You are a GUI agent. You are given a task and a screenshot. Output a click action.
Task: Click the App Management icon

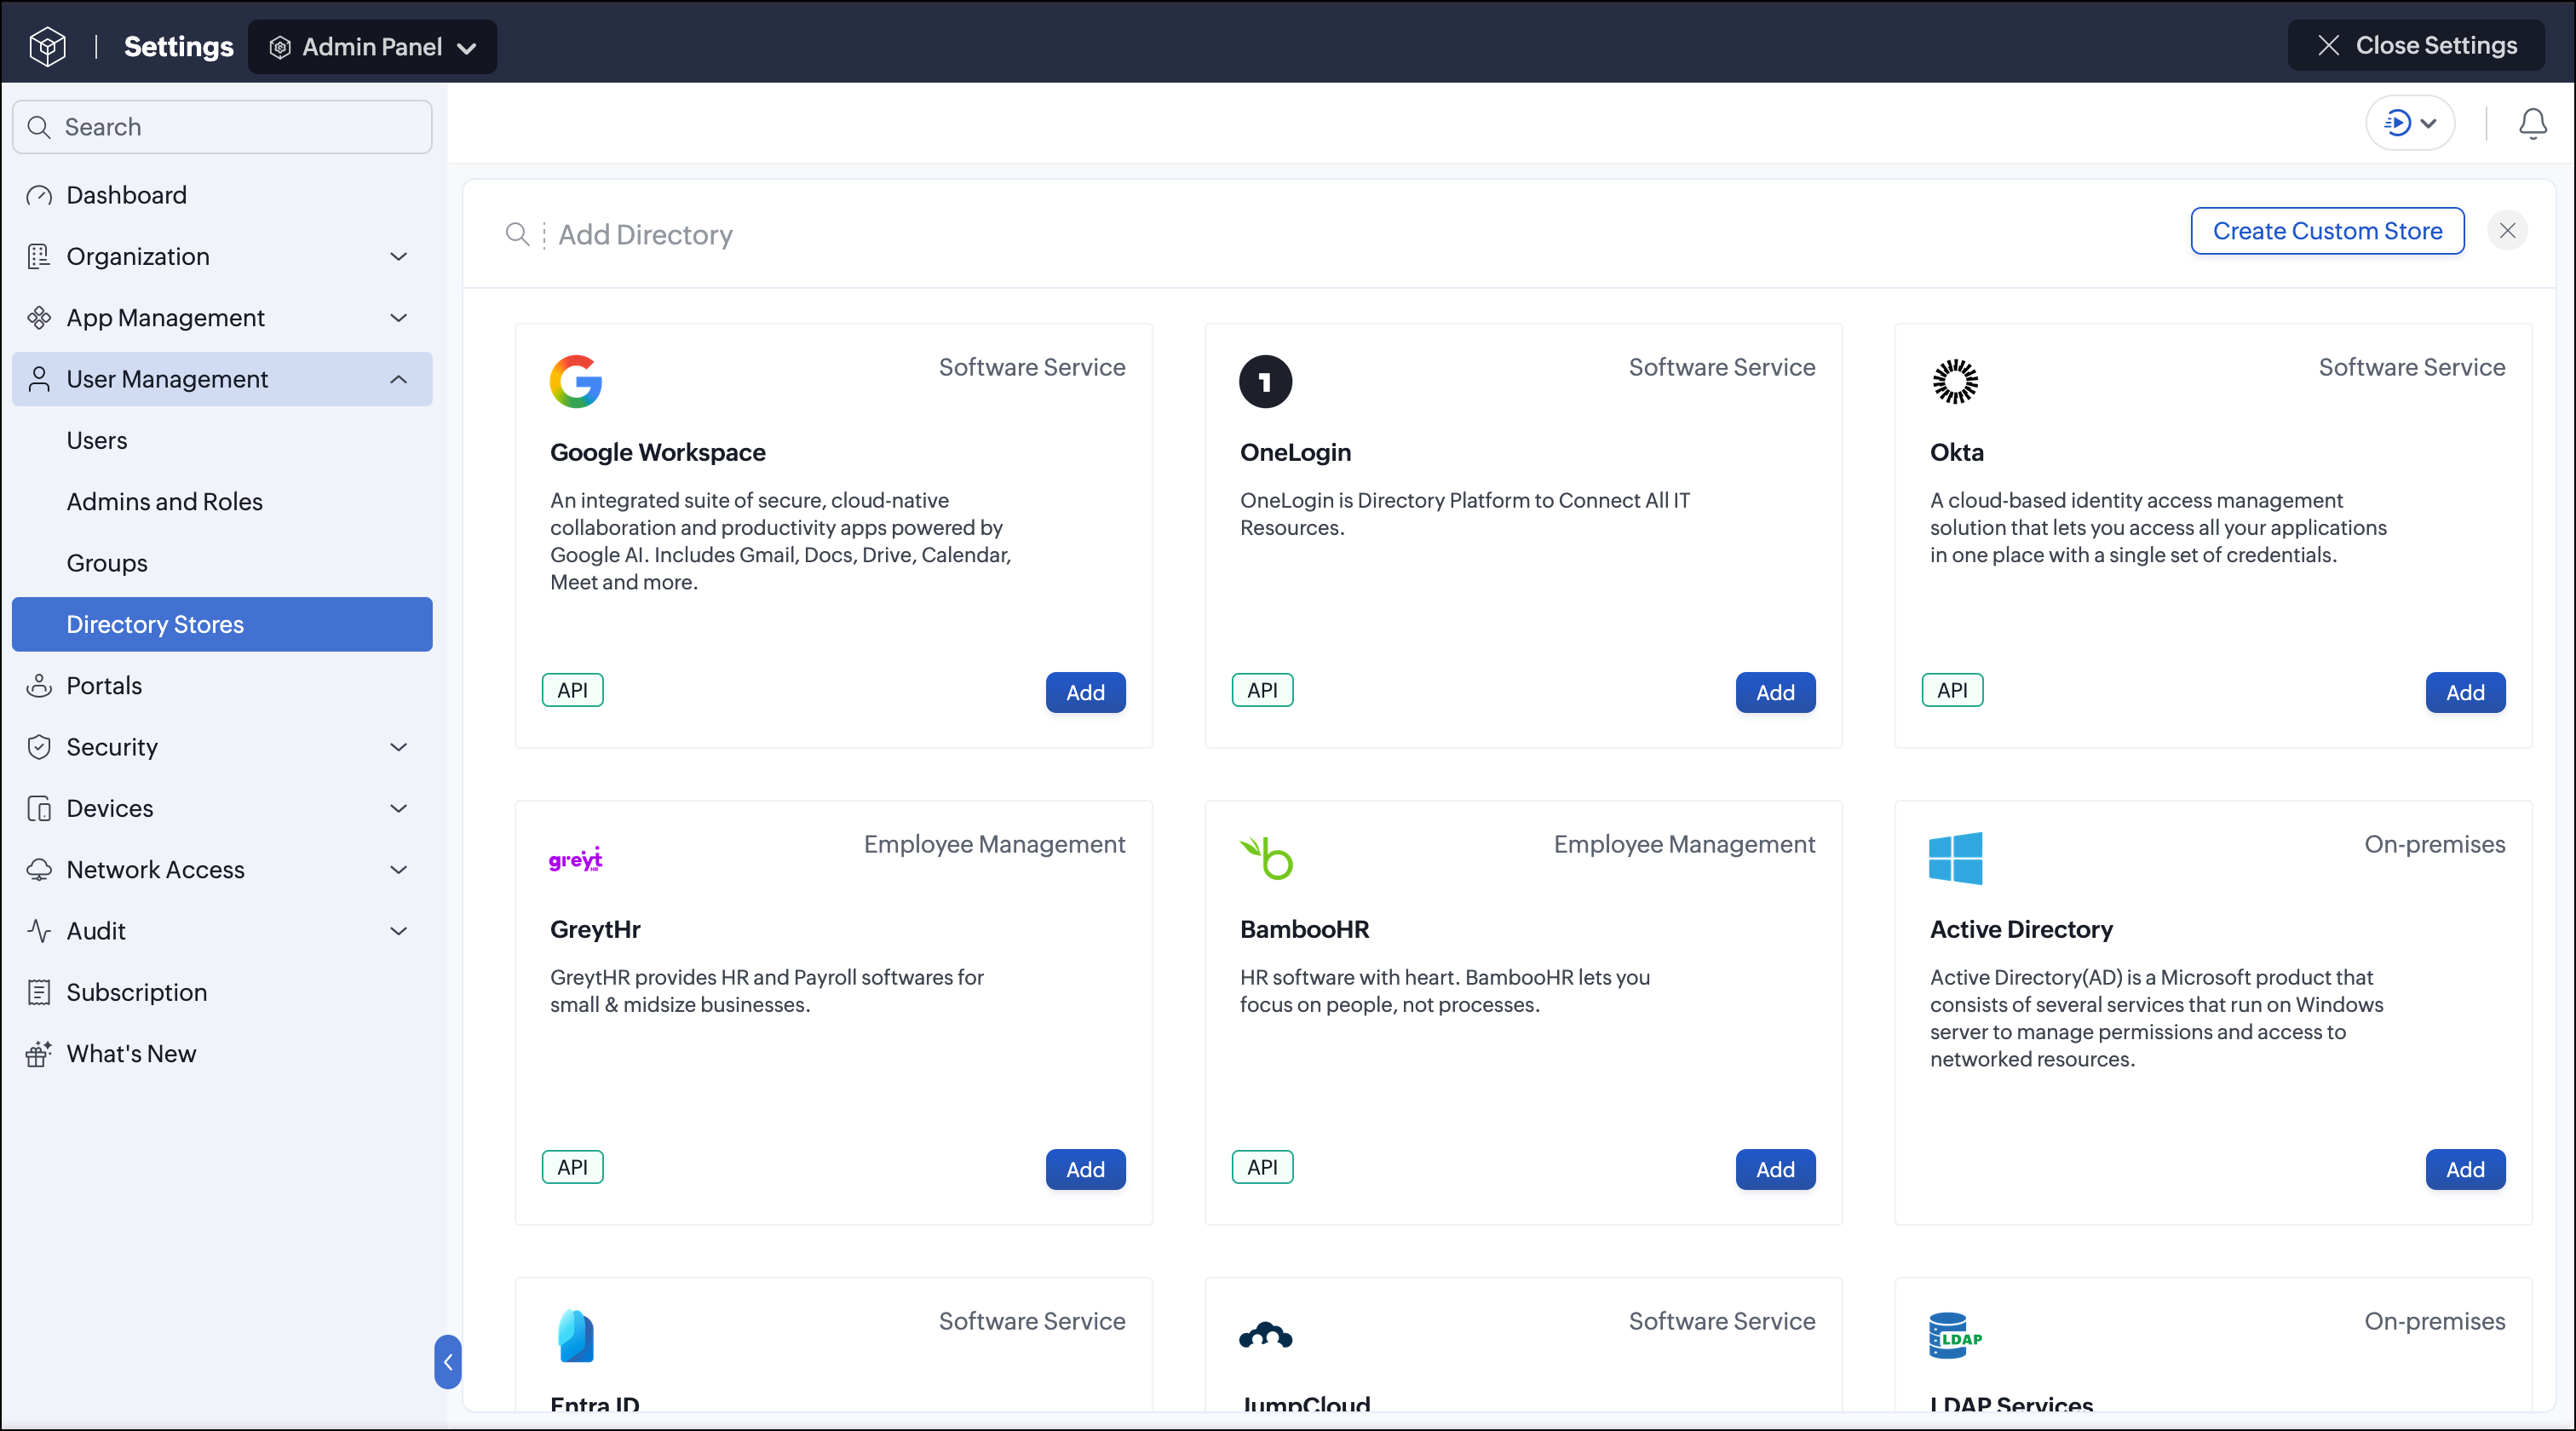point(39,318)
